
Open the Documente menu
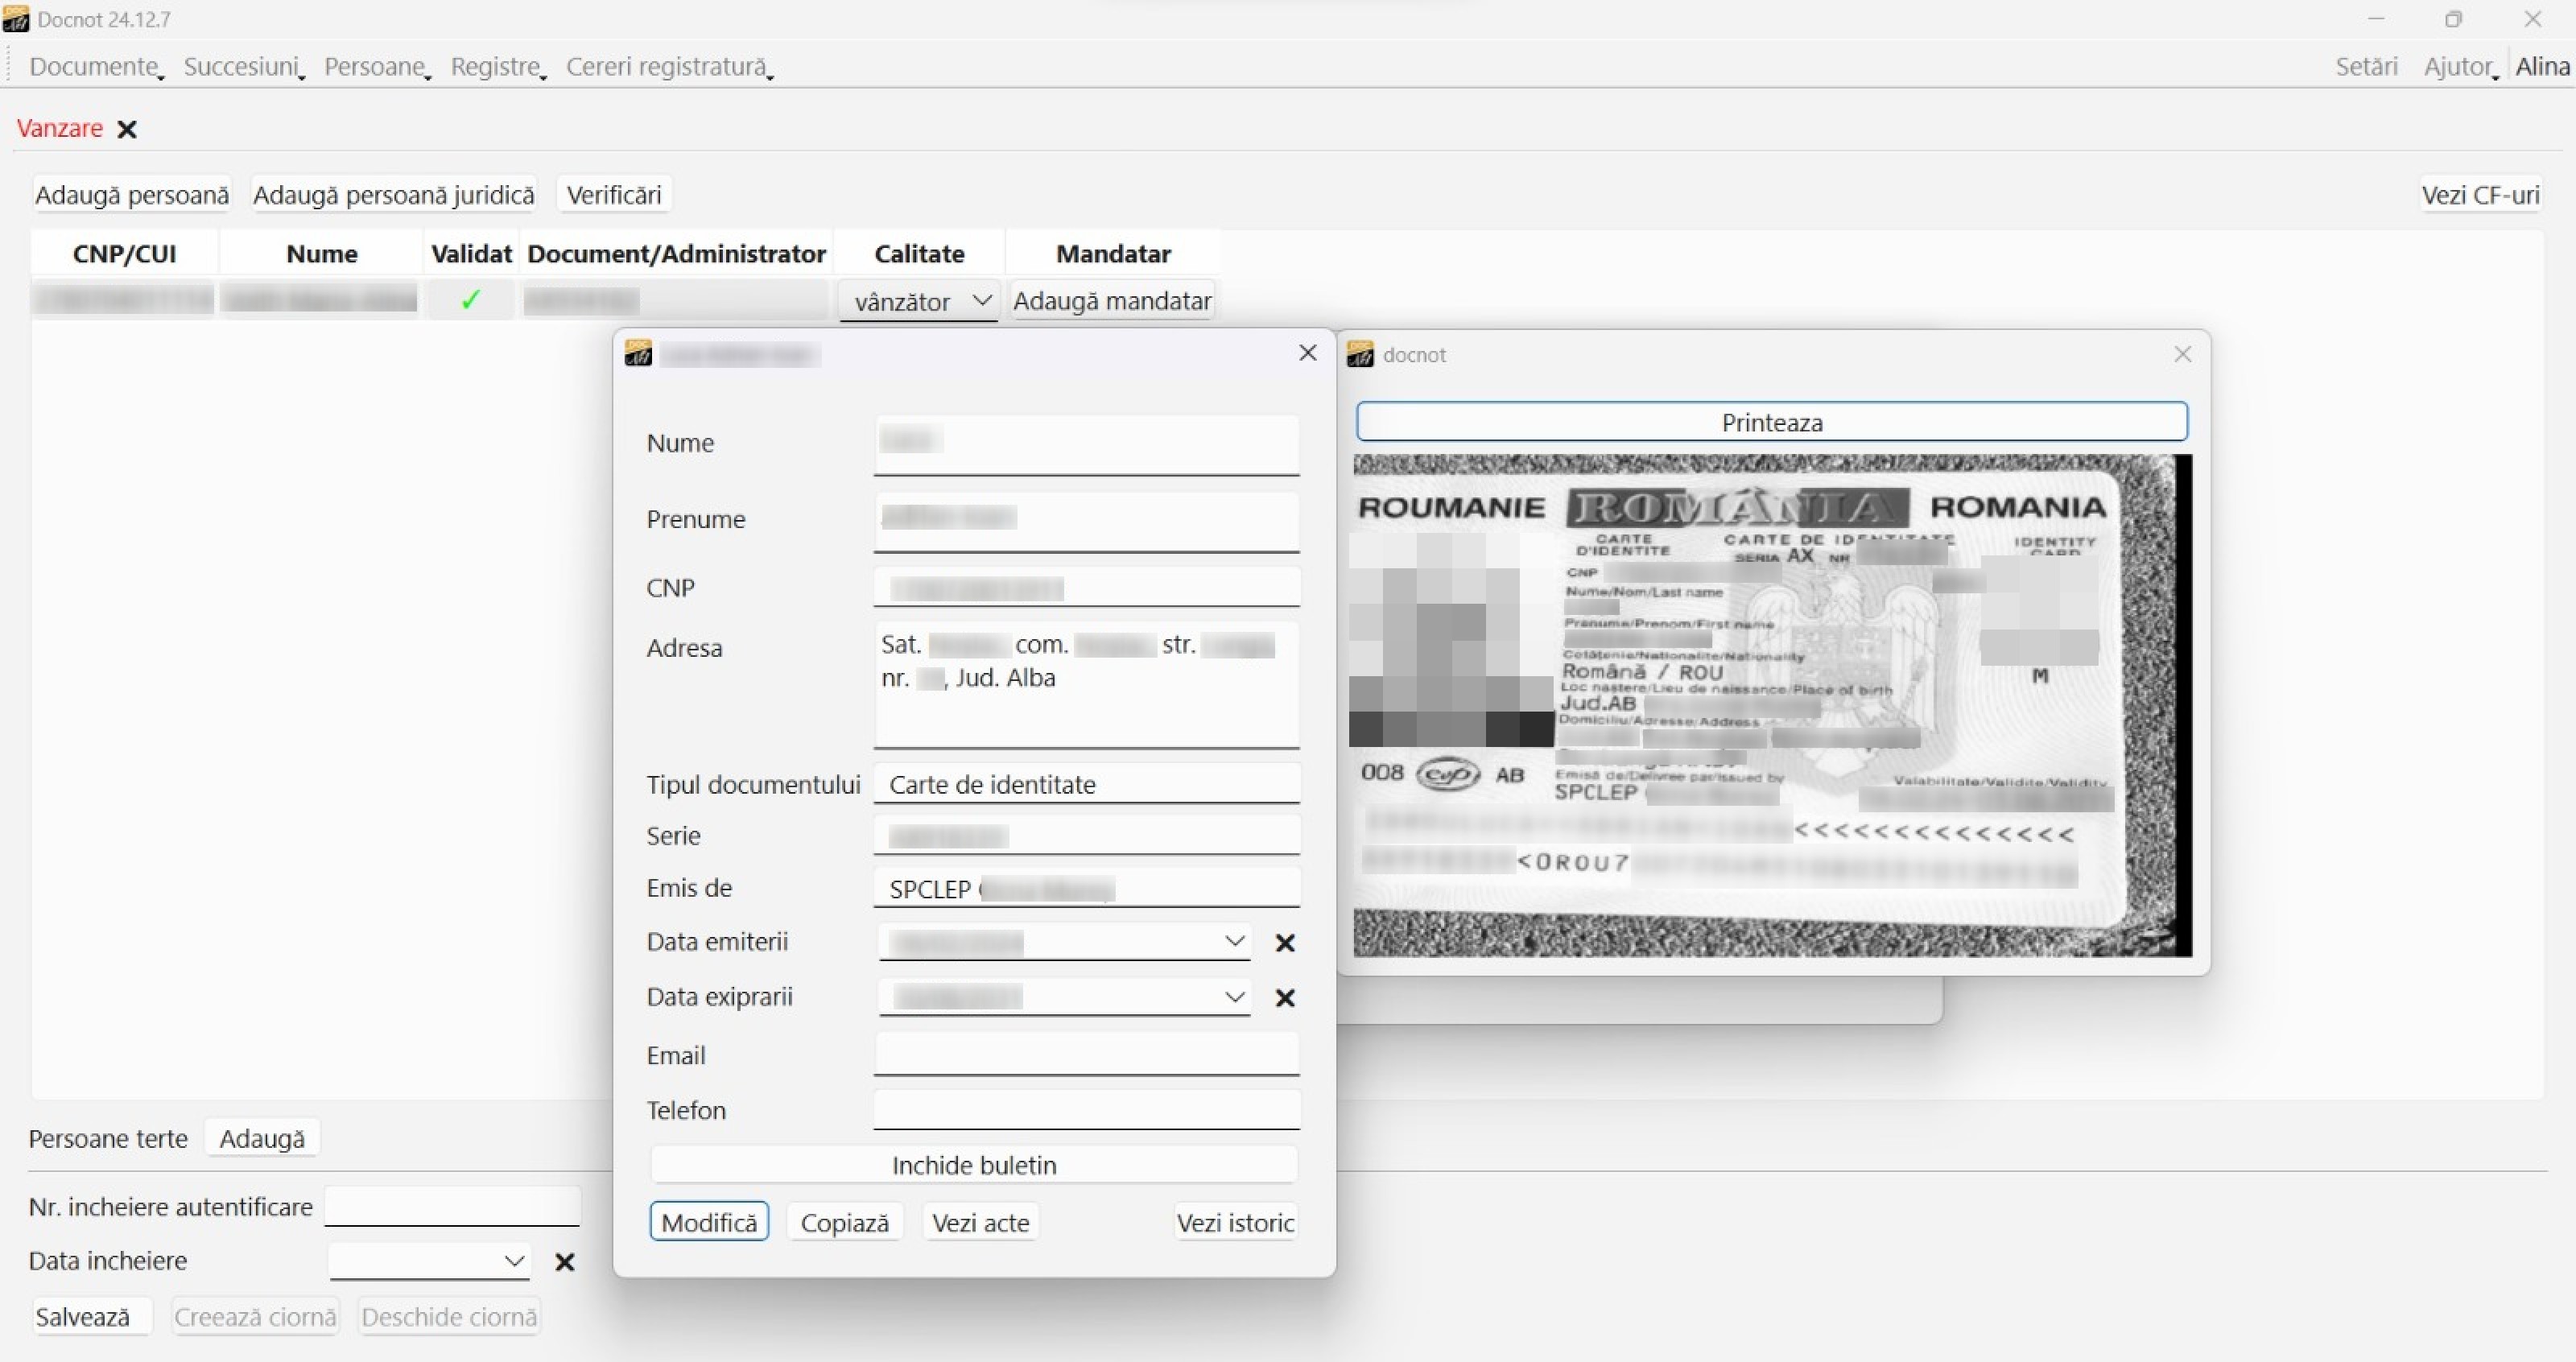point(95,67)
